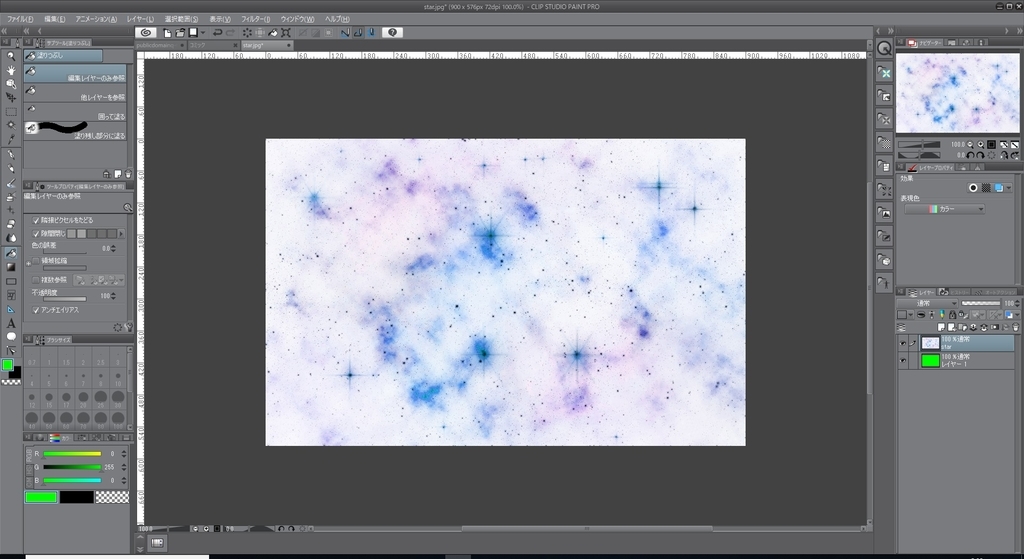Enable 複数参照 checkbox
The height and width of the screenshot is (559, 1024).
coord(36,280)
